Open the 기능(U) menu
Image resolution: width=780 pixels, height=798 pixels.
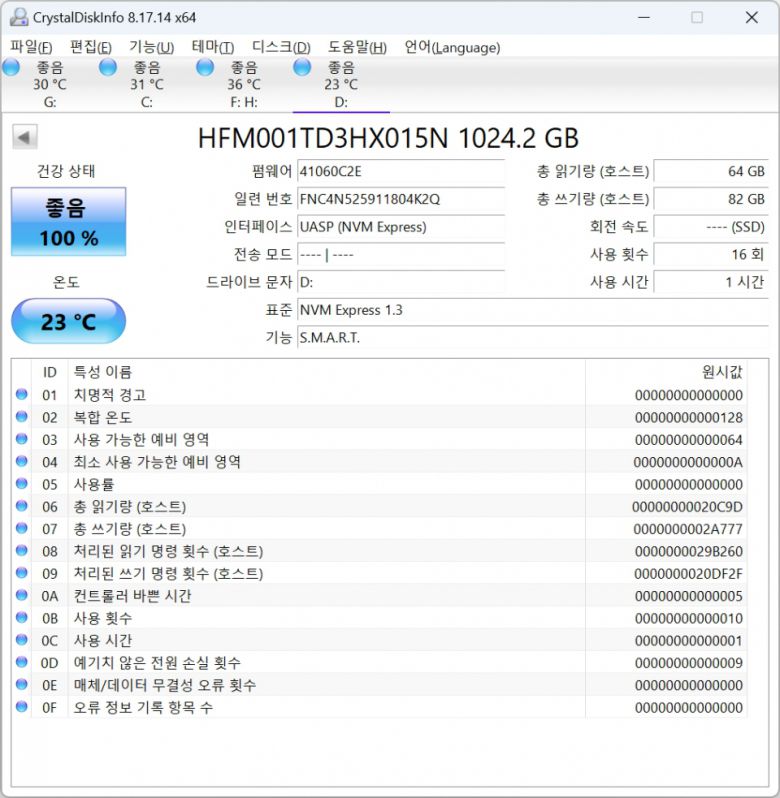[151, 47]
